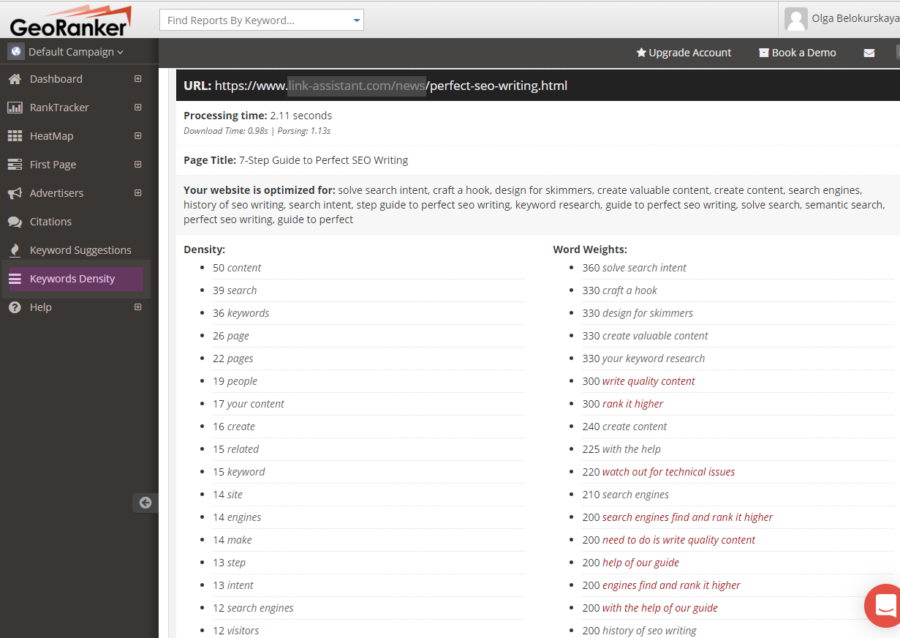Click the Keywords Density lines icon
The width and height of the screenshot is (900, 638).
pos(15,279)
